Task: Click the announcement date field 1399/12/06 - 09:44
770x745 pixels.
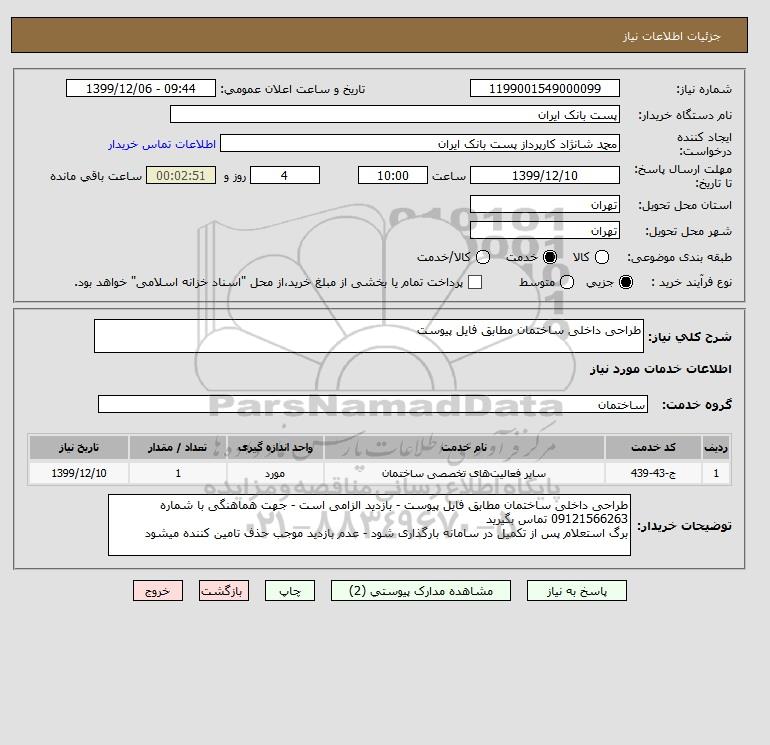Action: pos(141,88)
